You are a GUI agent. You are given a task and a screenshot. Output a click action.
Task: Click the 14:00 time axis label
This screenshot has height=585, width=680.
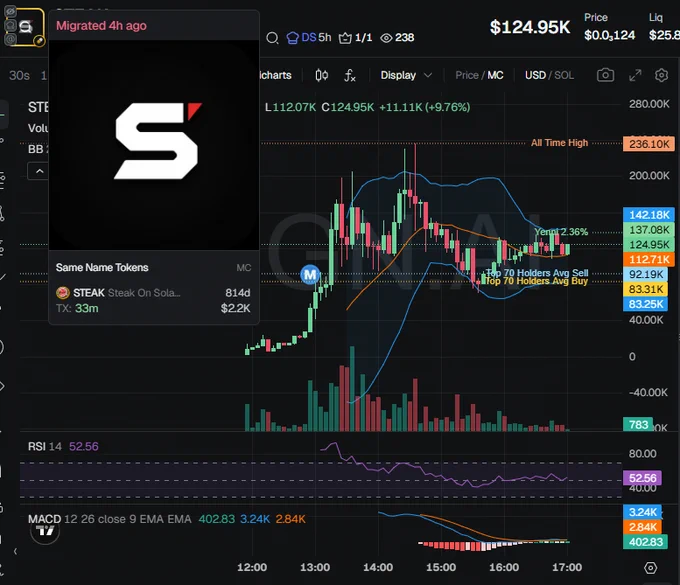coord(378,567)
